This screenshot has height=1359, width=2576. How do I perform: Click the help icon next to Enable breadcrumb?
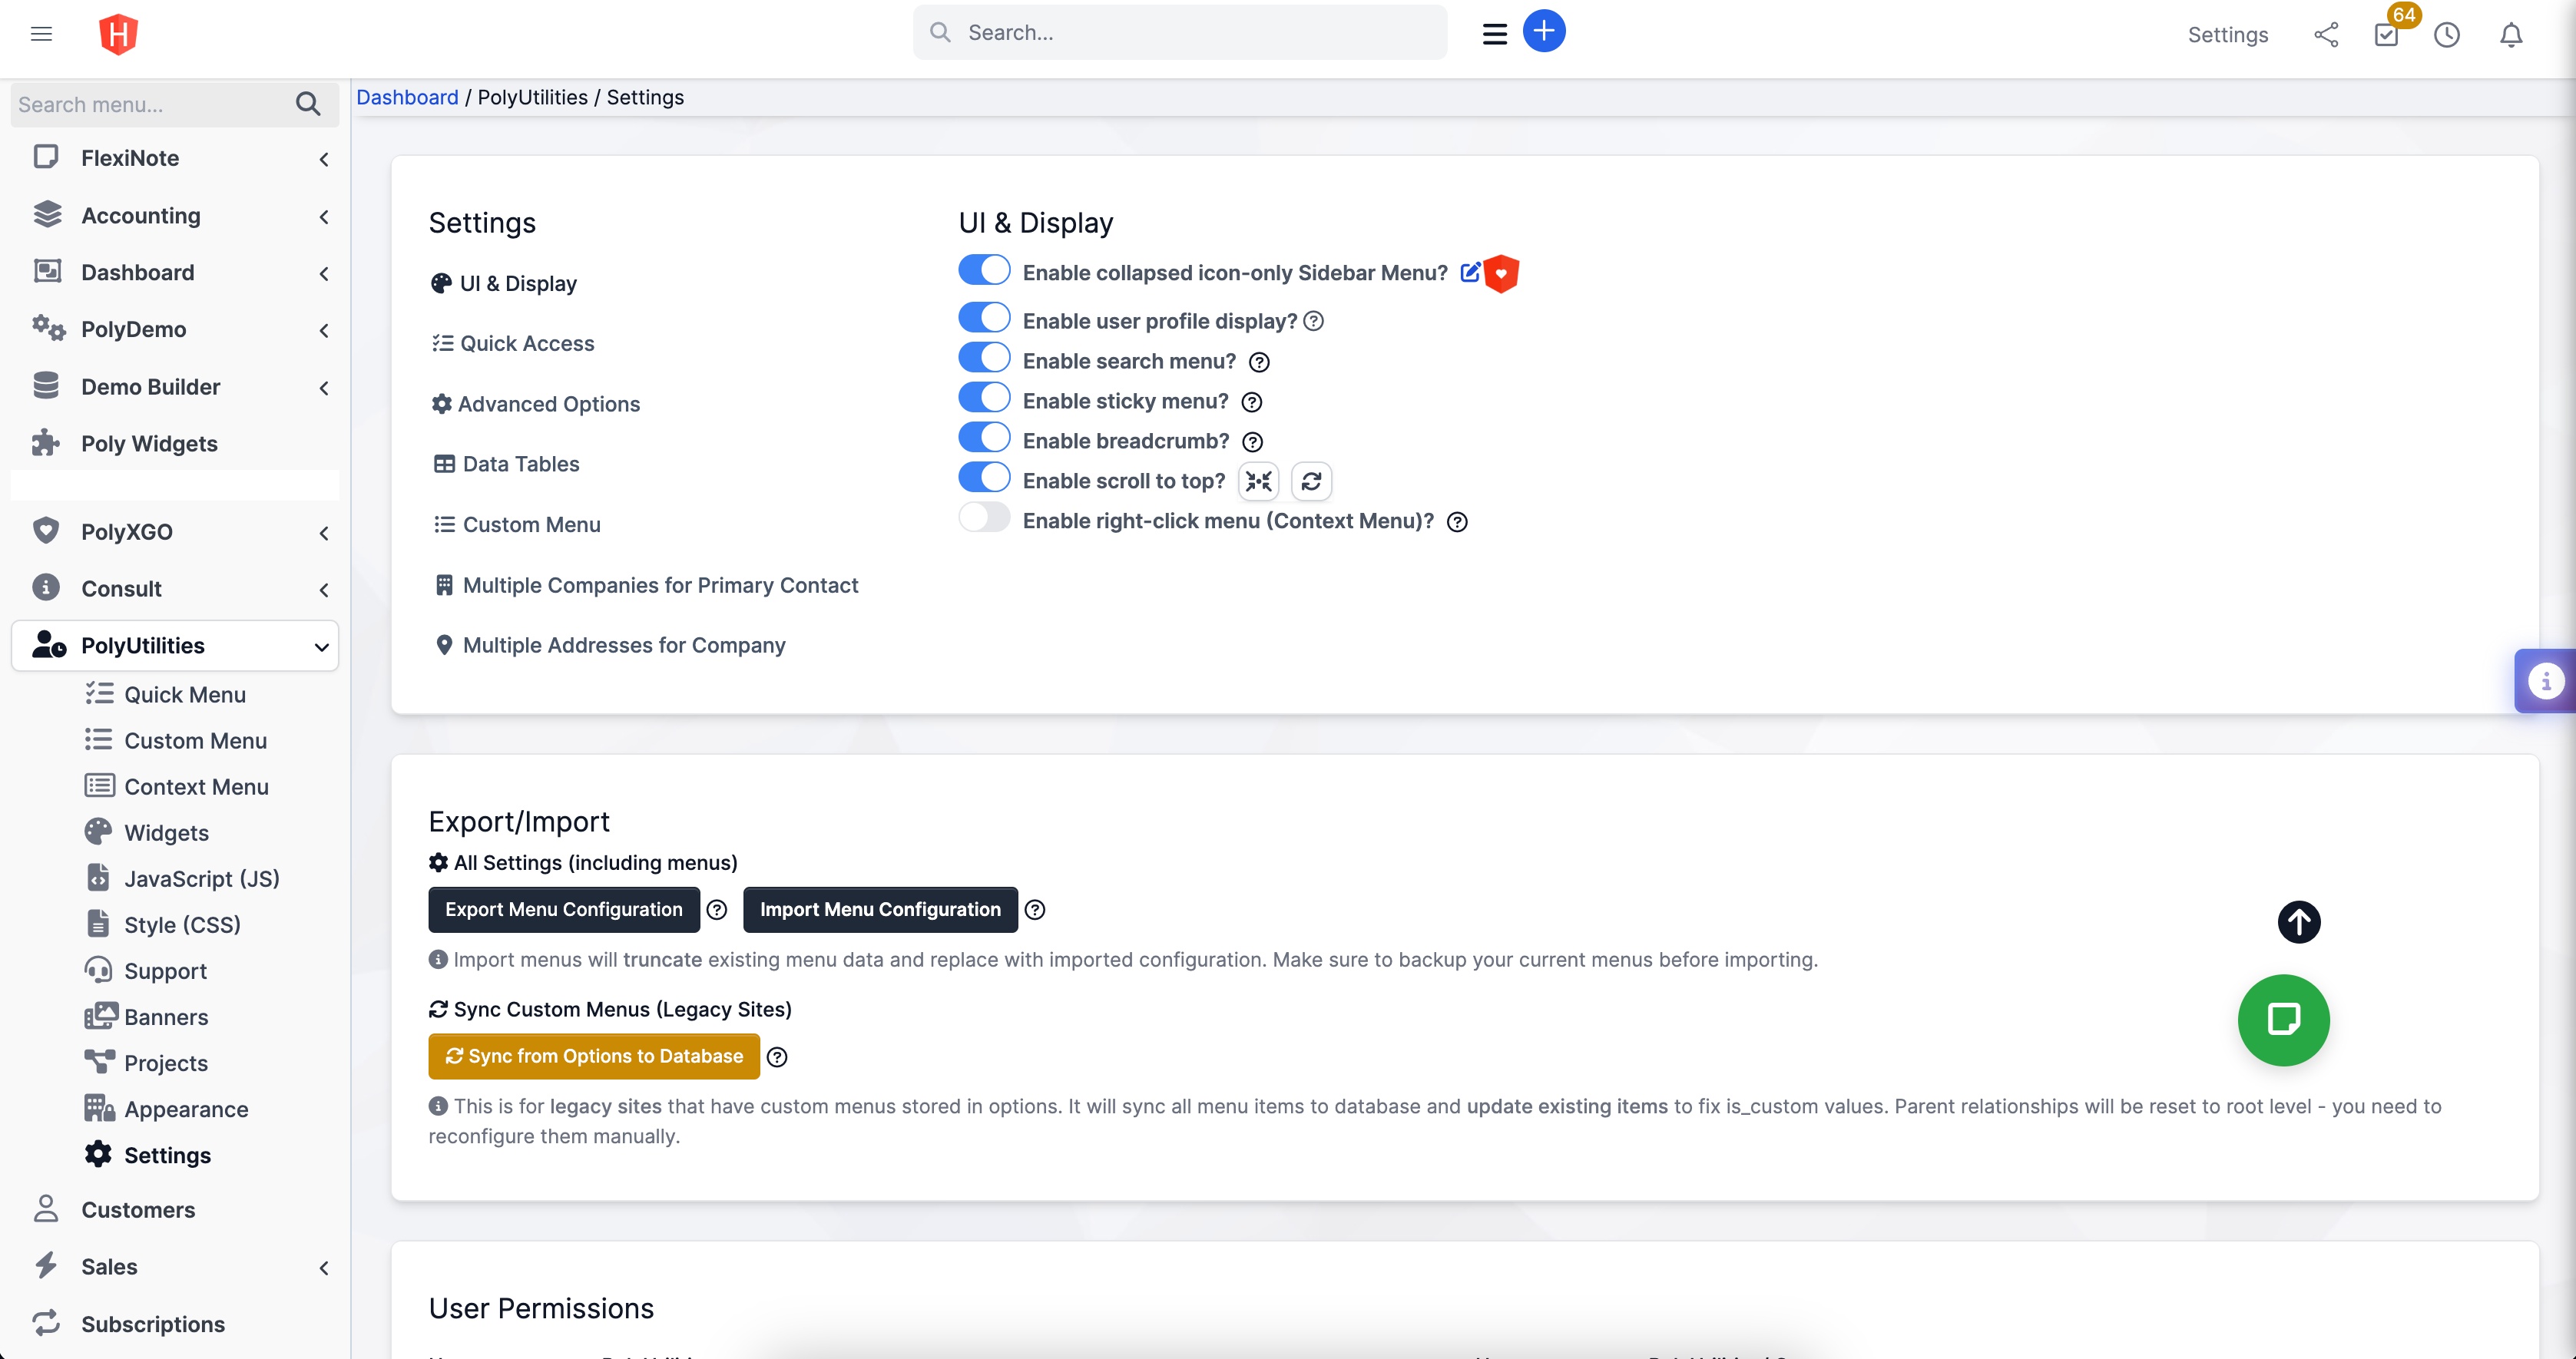(x=1253, y=441)
